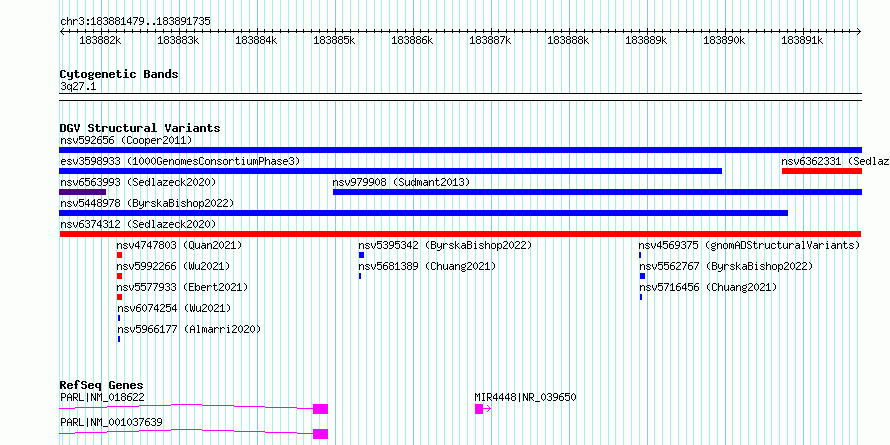Select the blue bar for nsv592656
Image resolution: width=890 pixels, height=445 pixels.
[460, 150]
